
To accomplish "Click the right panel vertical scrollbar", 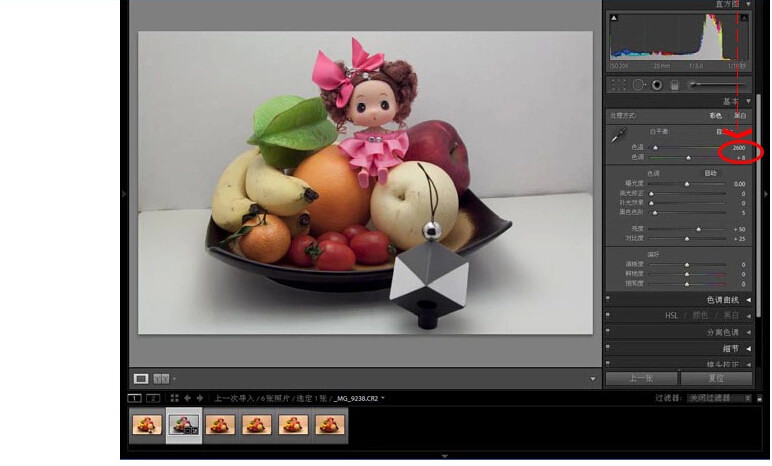I will point(758,205).
